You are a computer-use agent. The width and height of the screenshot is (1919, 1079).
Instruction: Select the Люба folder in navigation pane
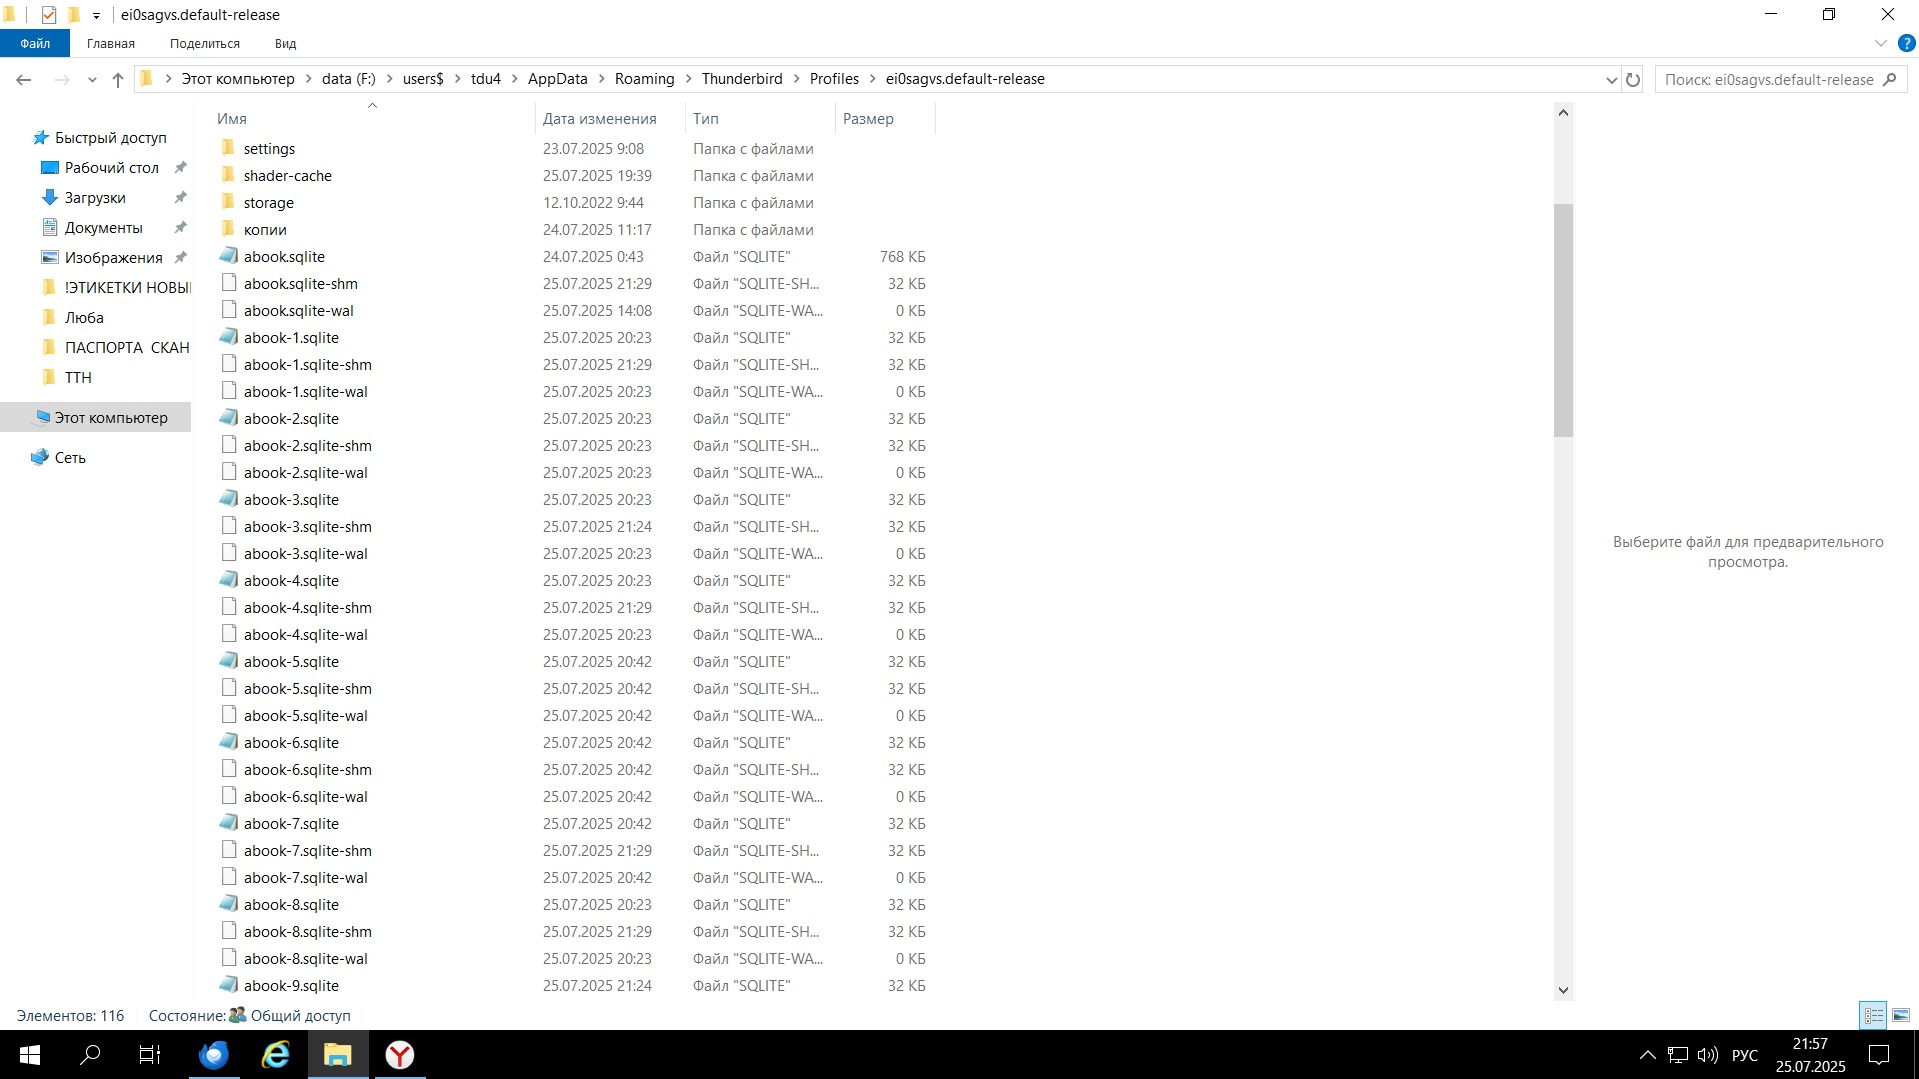pos(84,318)
